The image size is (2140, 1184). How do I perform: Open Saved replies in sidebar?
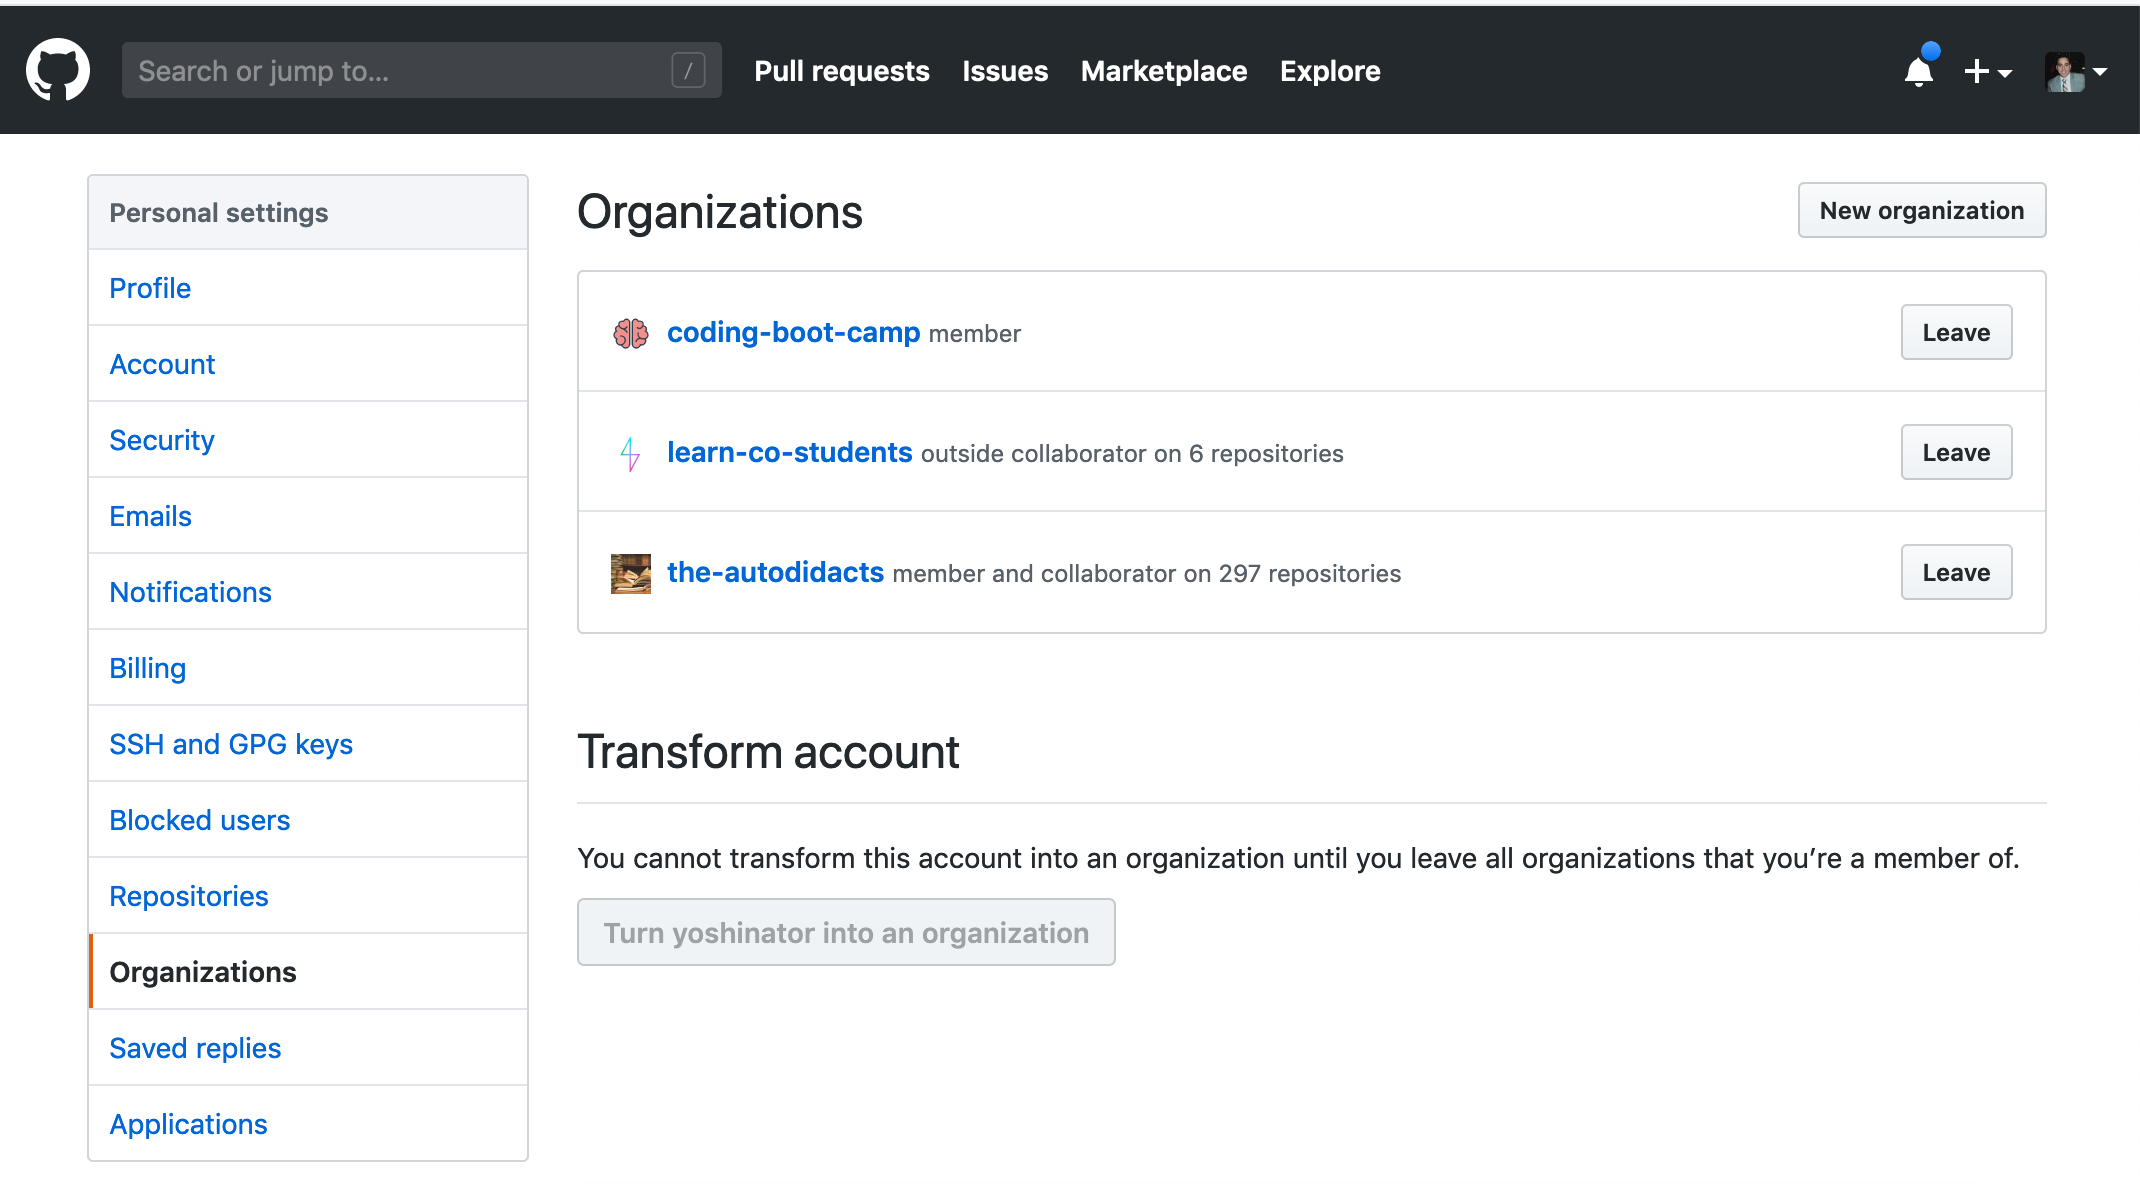[195, 1048]
